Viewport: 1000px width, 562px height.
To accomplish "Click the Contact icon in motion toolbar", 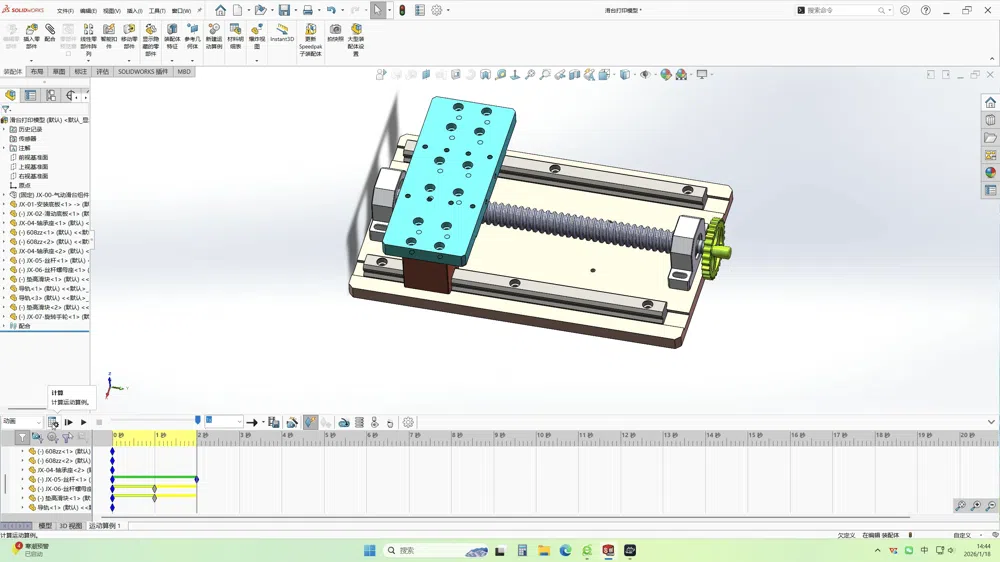I will tap(375, 422).
